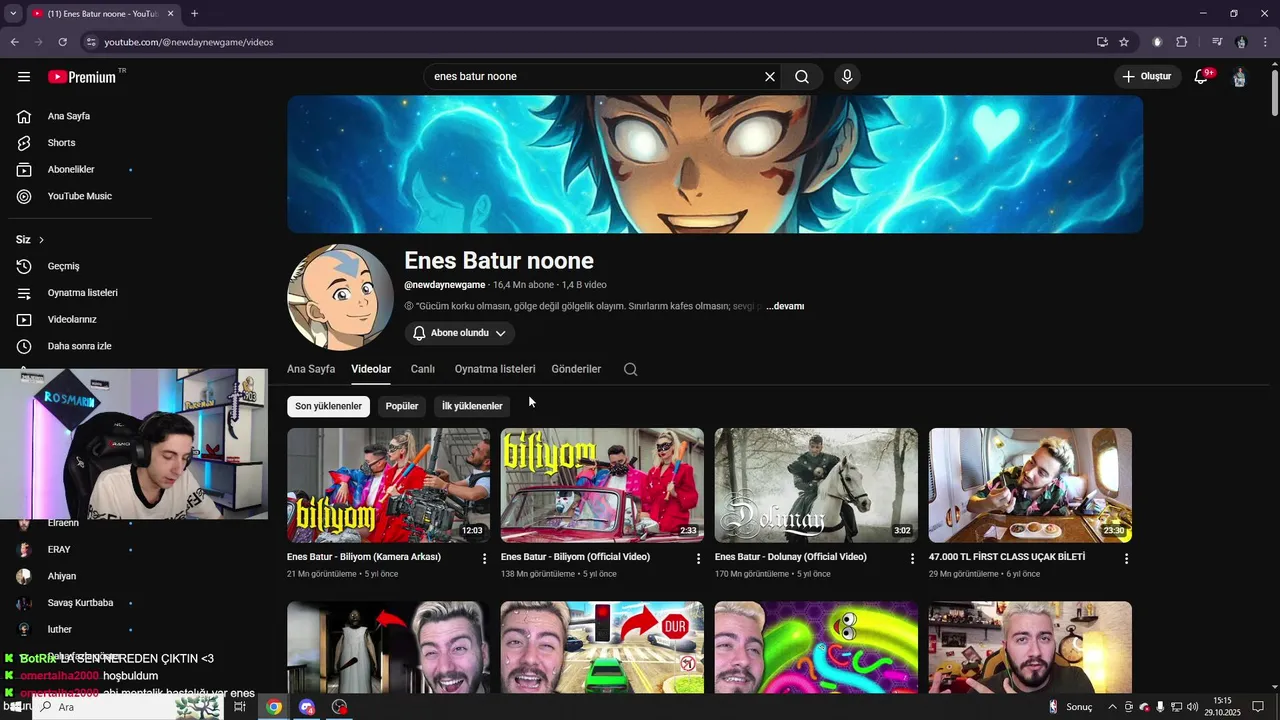Screen dimensions: 1280x720
Task: Open Chrome tab search dropdown
Action: (x=13, y=13)
